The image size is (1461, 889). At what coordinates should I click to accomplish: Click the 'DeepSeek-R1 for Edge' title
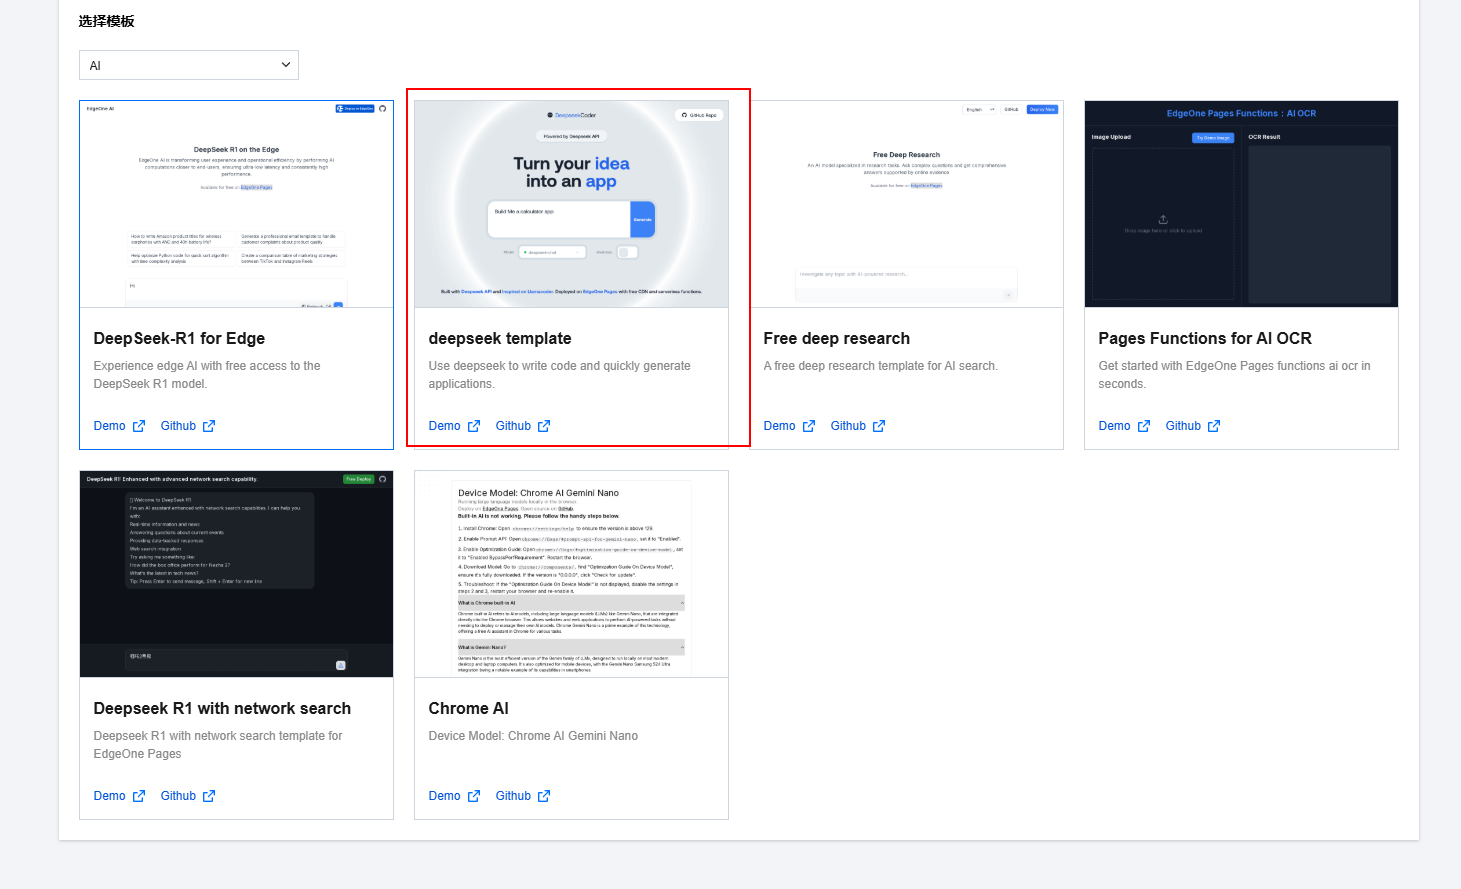179,339
